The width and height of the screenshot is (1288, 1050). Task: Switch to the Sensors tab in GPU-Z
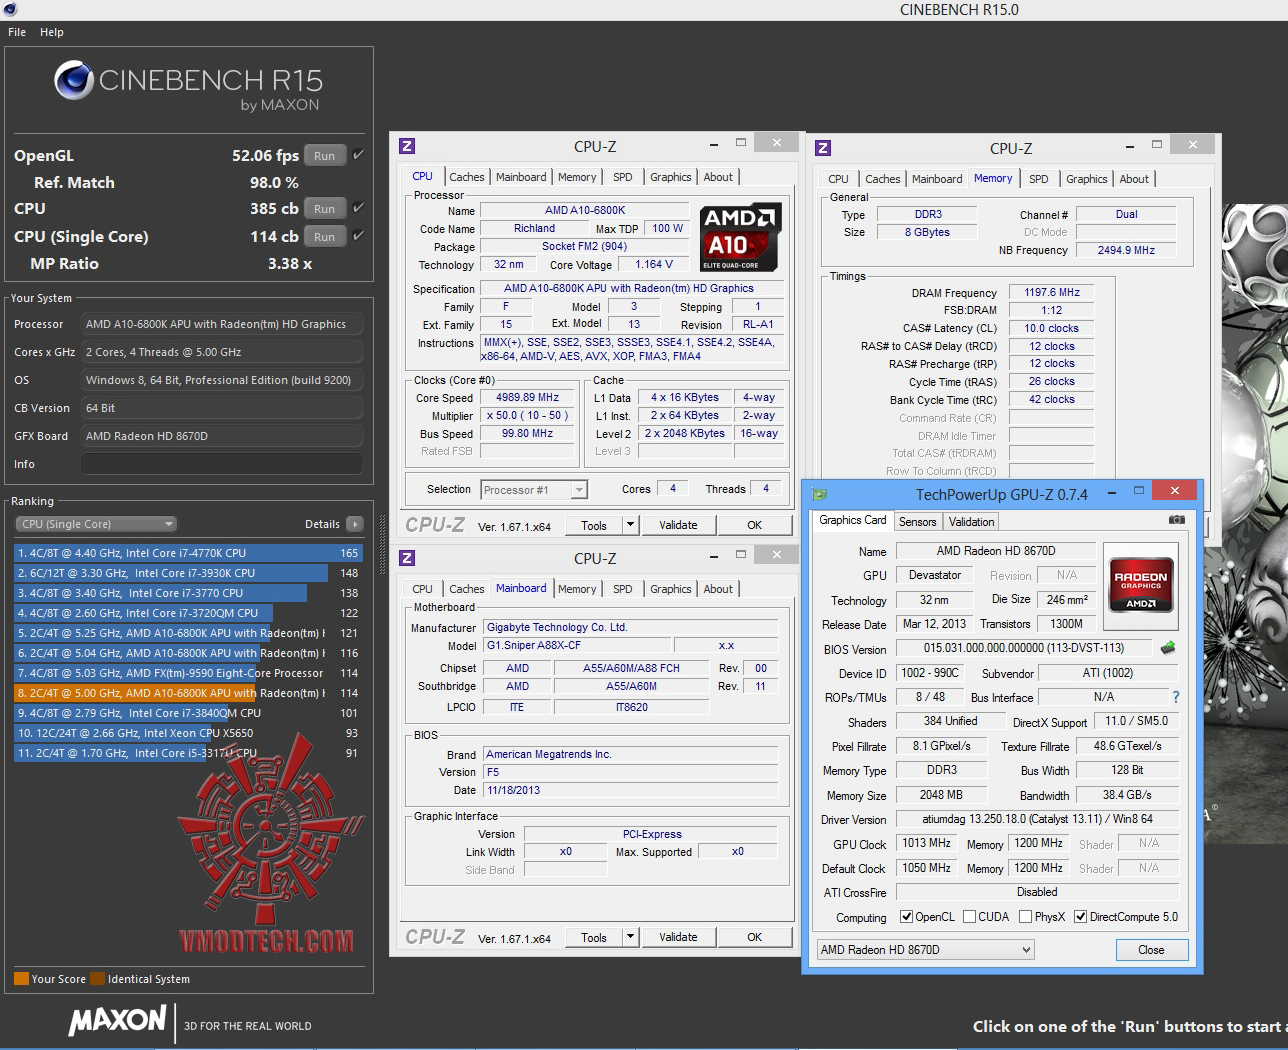(x=917, y=522)
